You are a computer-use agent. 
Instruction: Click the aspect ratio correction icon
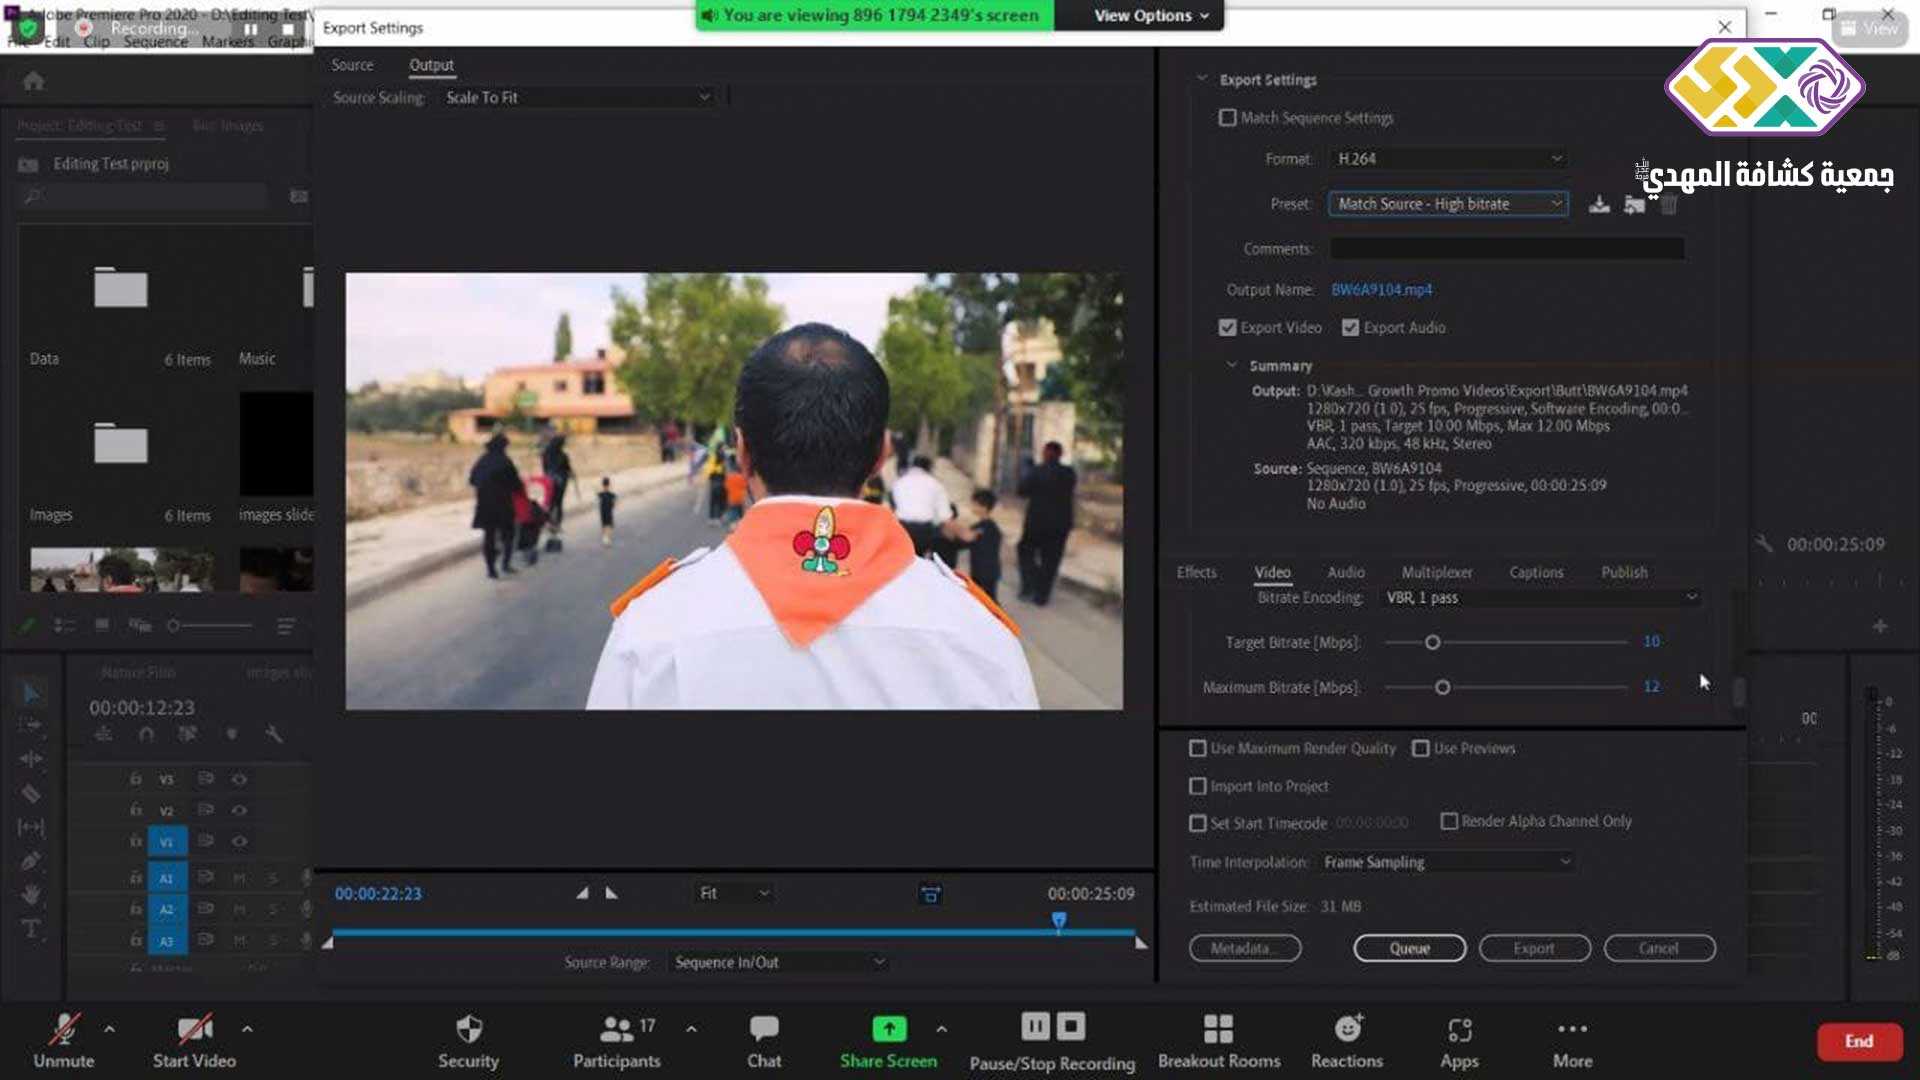(930, 894)
